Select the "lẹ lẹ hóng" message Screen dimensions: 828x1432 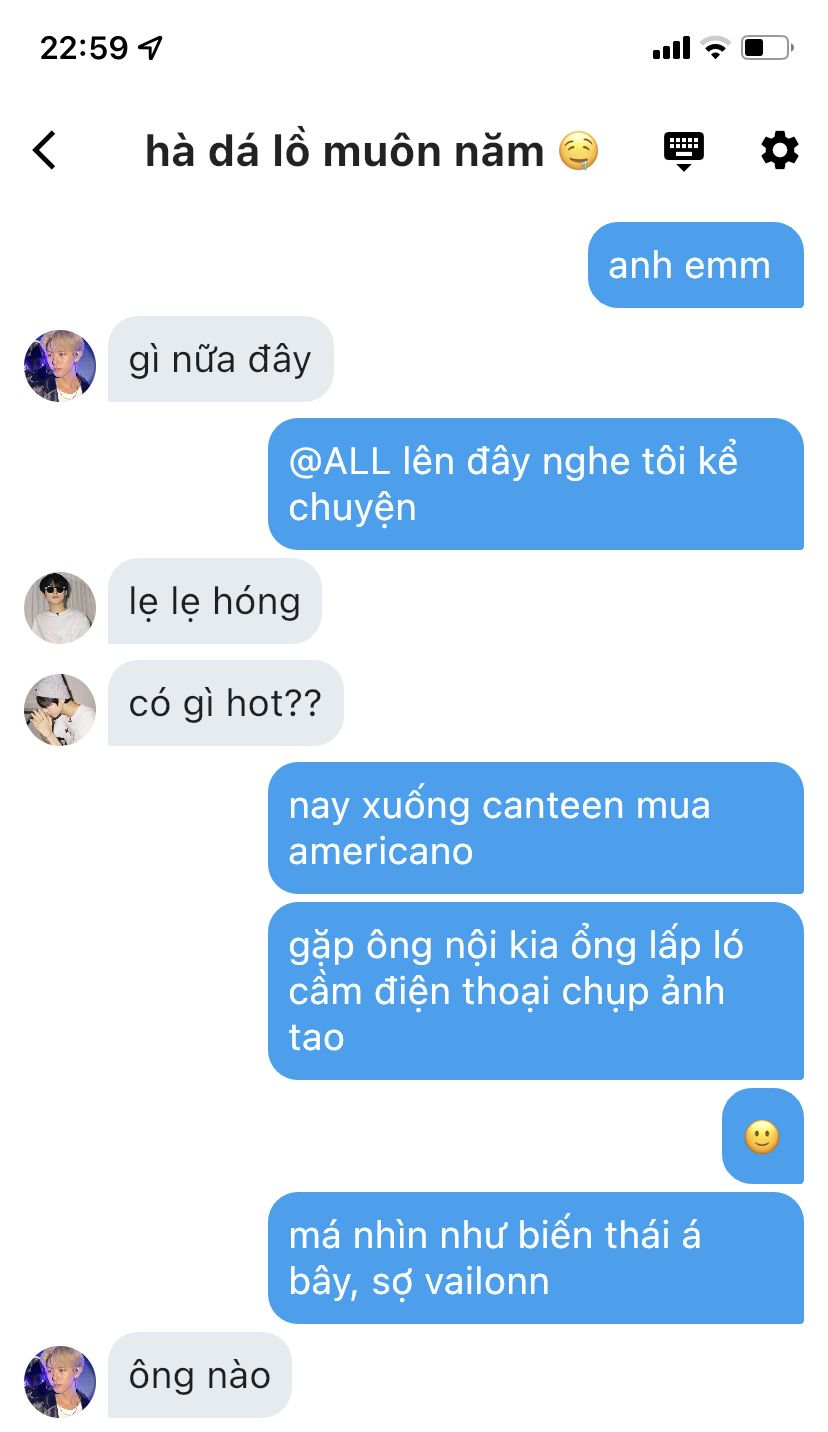tap(215, 601)
